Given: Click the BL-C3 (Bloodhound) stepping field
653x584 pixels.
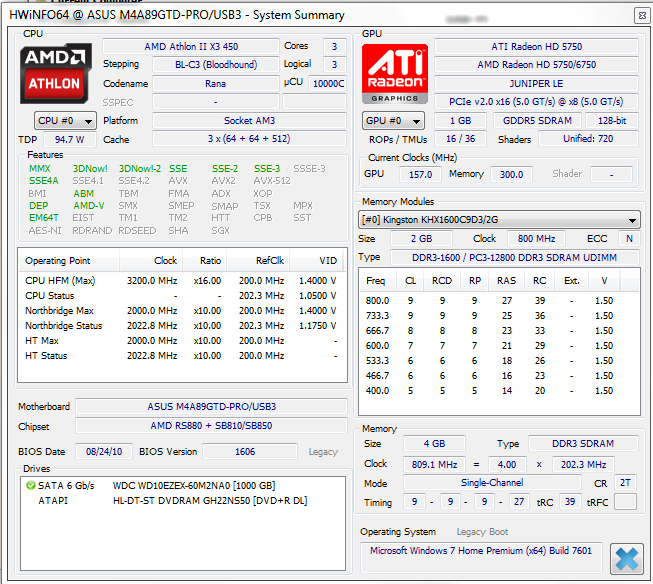Looking at the screenshot, I should point(216,65).
